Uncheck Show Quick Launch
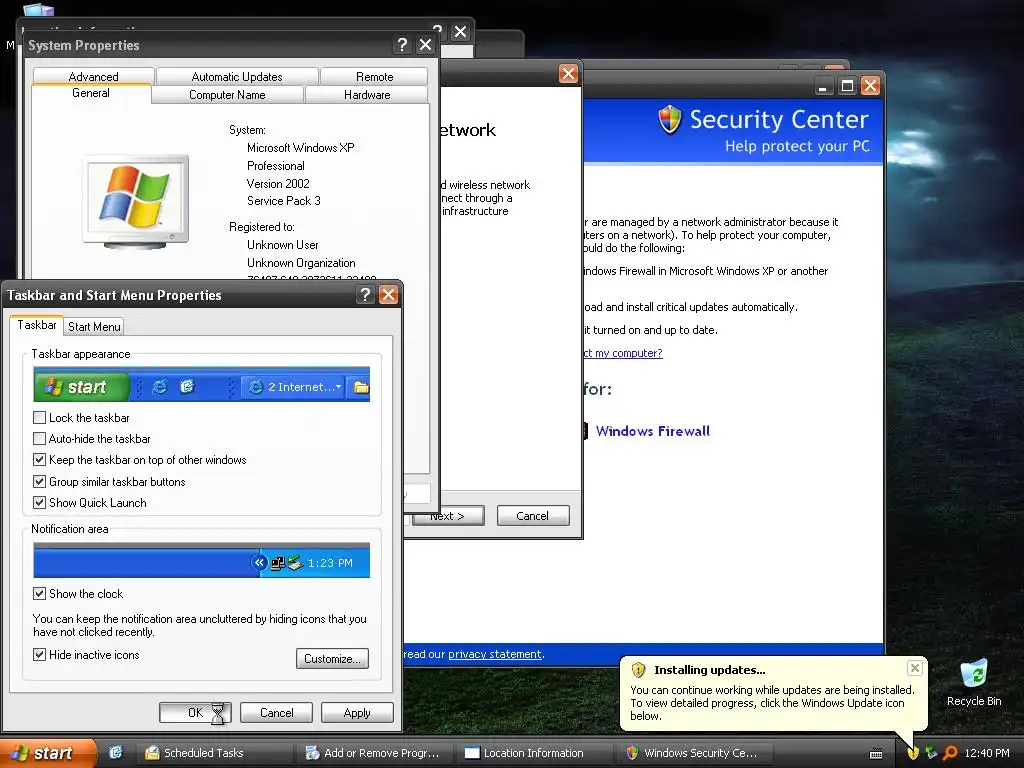Screen dimensions: 1024x768 pyautogui.click(x=39, y=503)
